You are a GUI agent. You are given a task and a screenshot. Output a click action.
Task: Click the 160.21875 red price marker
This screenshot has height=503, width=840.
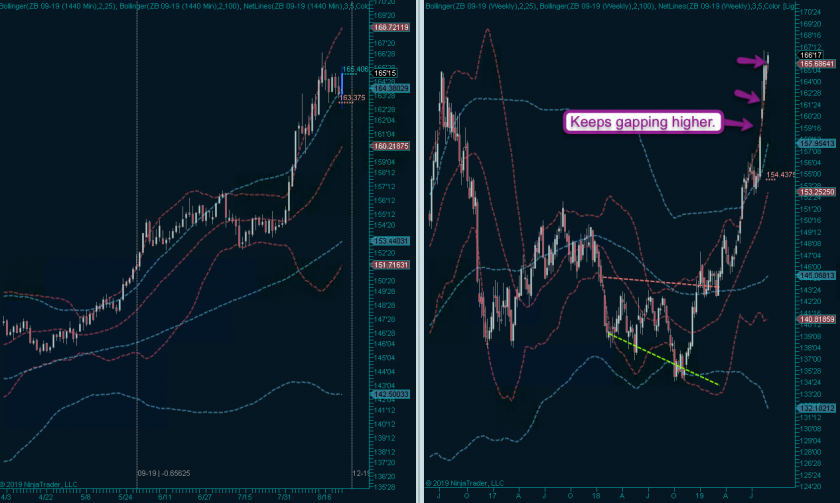(391, 146)
